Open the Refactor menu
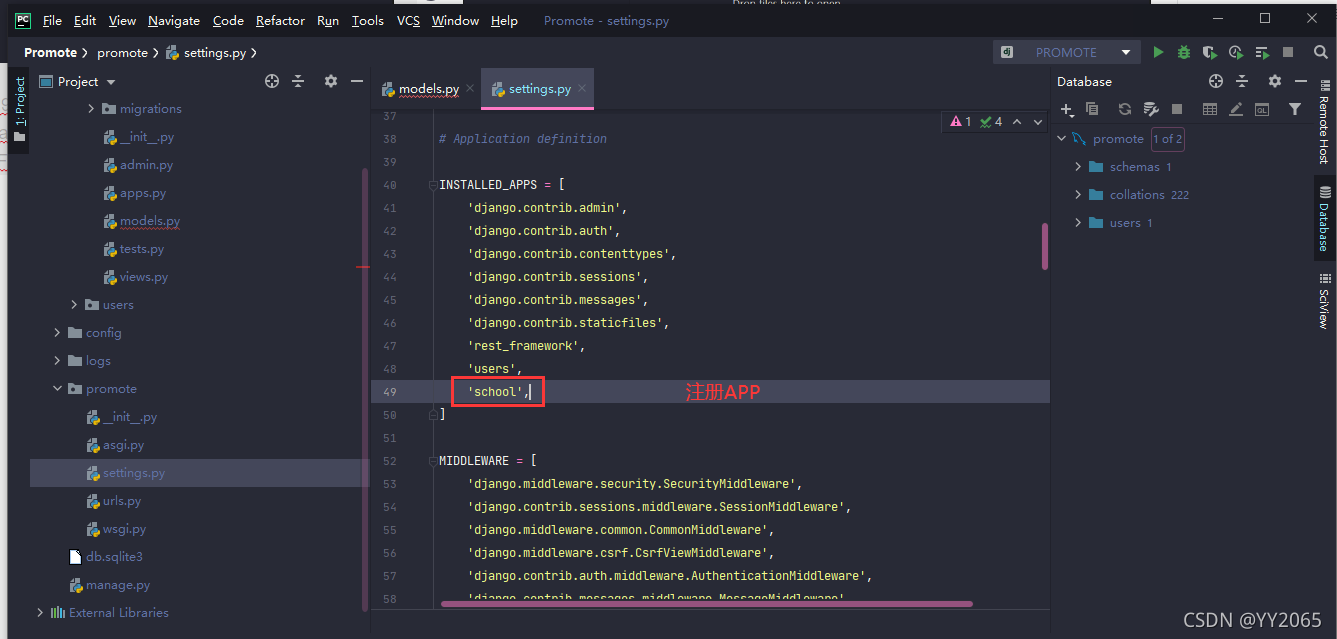This screenshot has width=1337, height=639. 280,20
